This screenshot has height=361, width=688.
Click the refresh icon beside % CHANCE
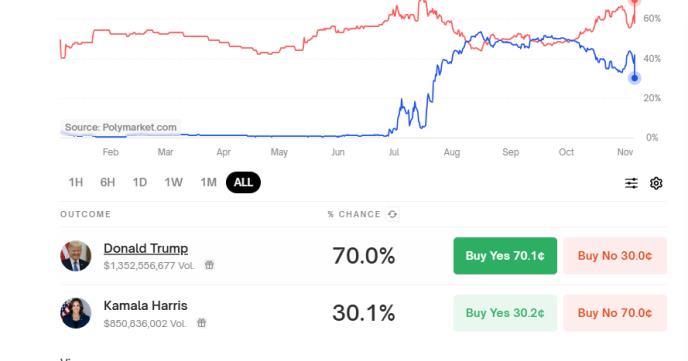coord(392,214)
